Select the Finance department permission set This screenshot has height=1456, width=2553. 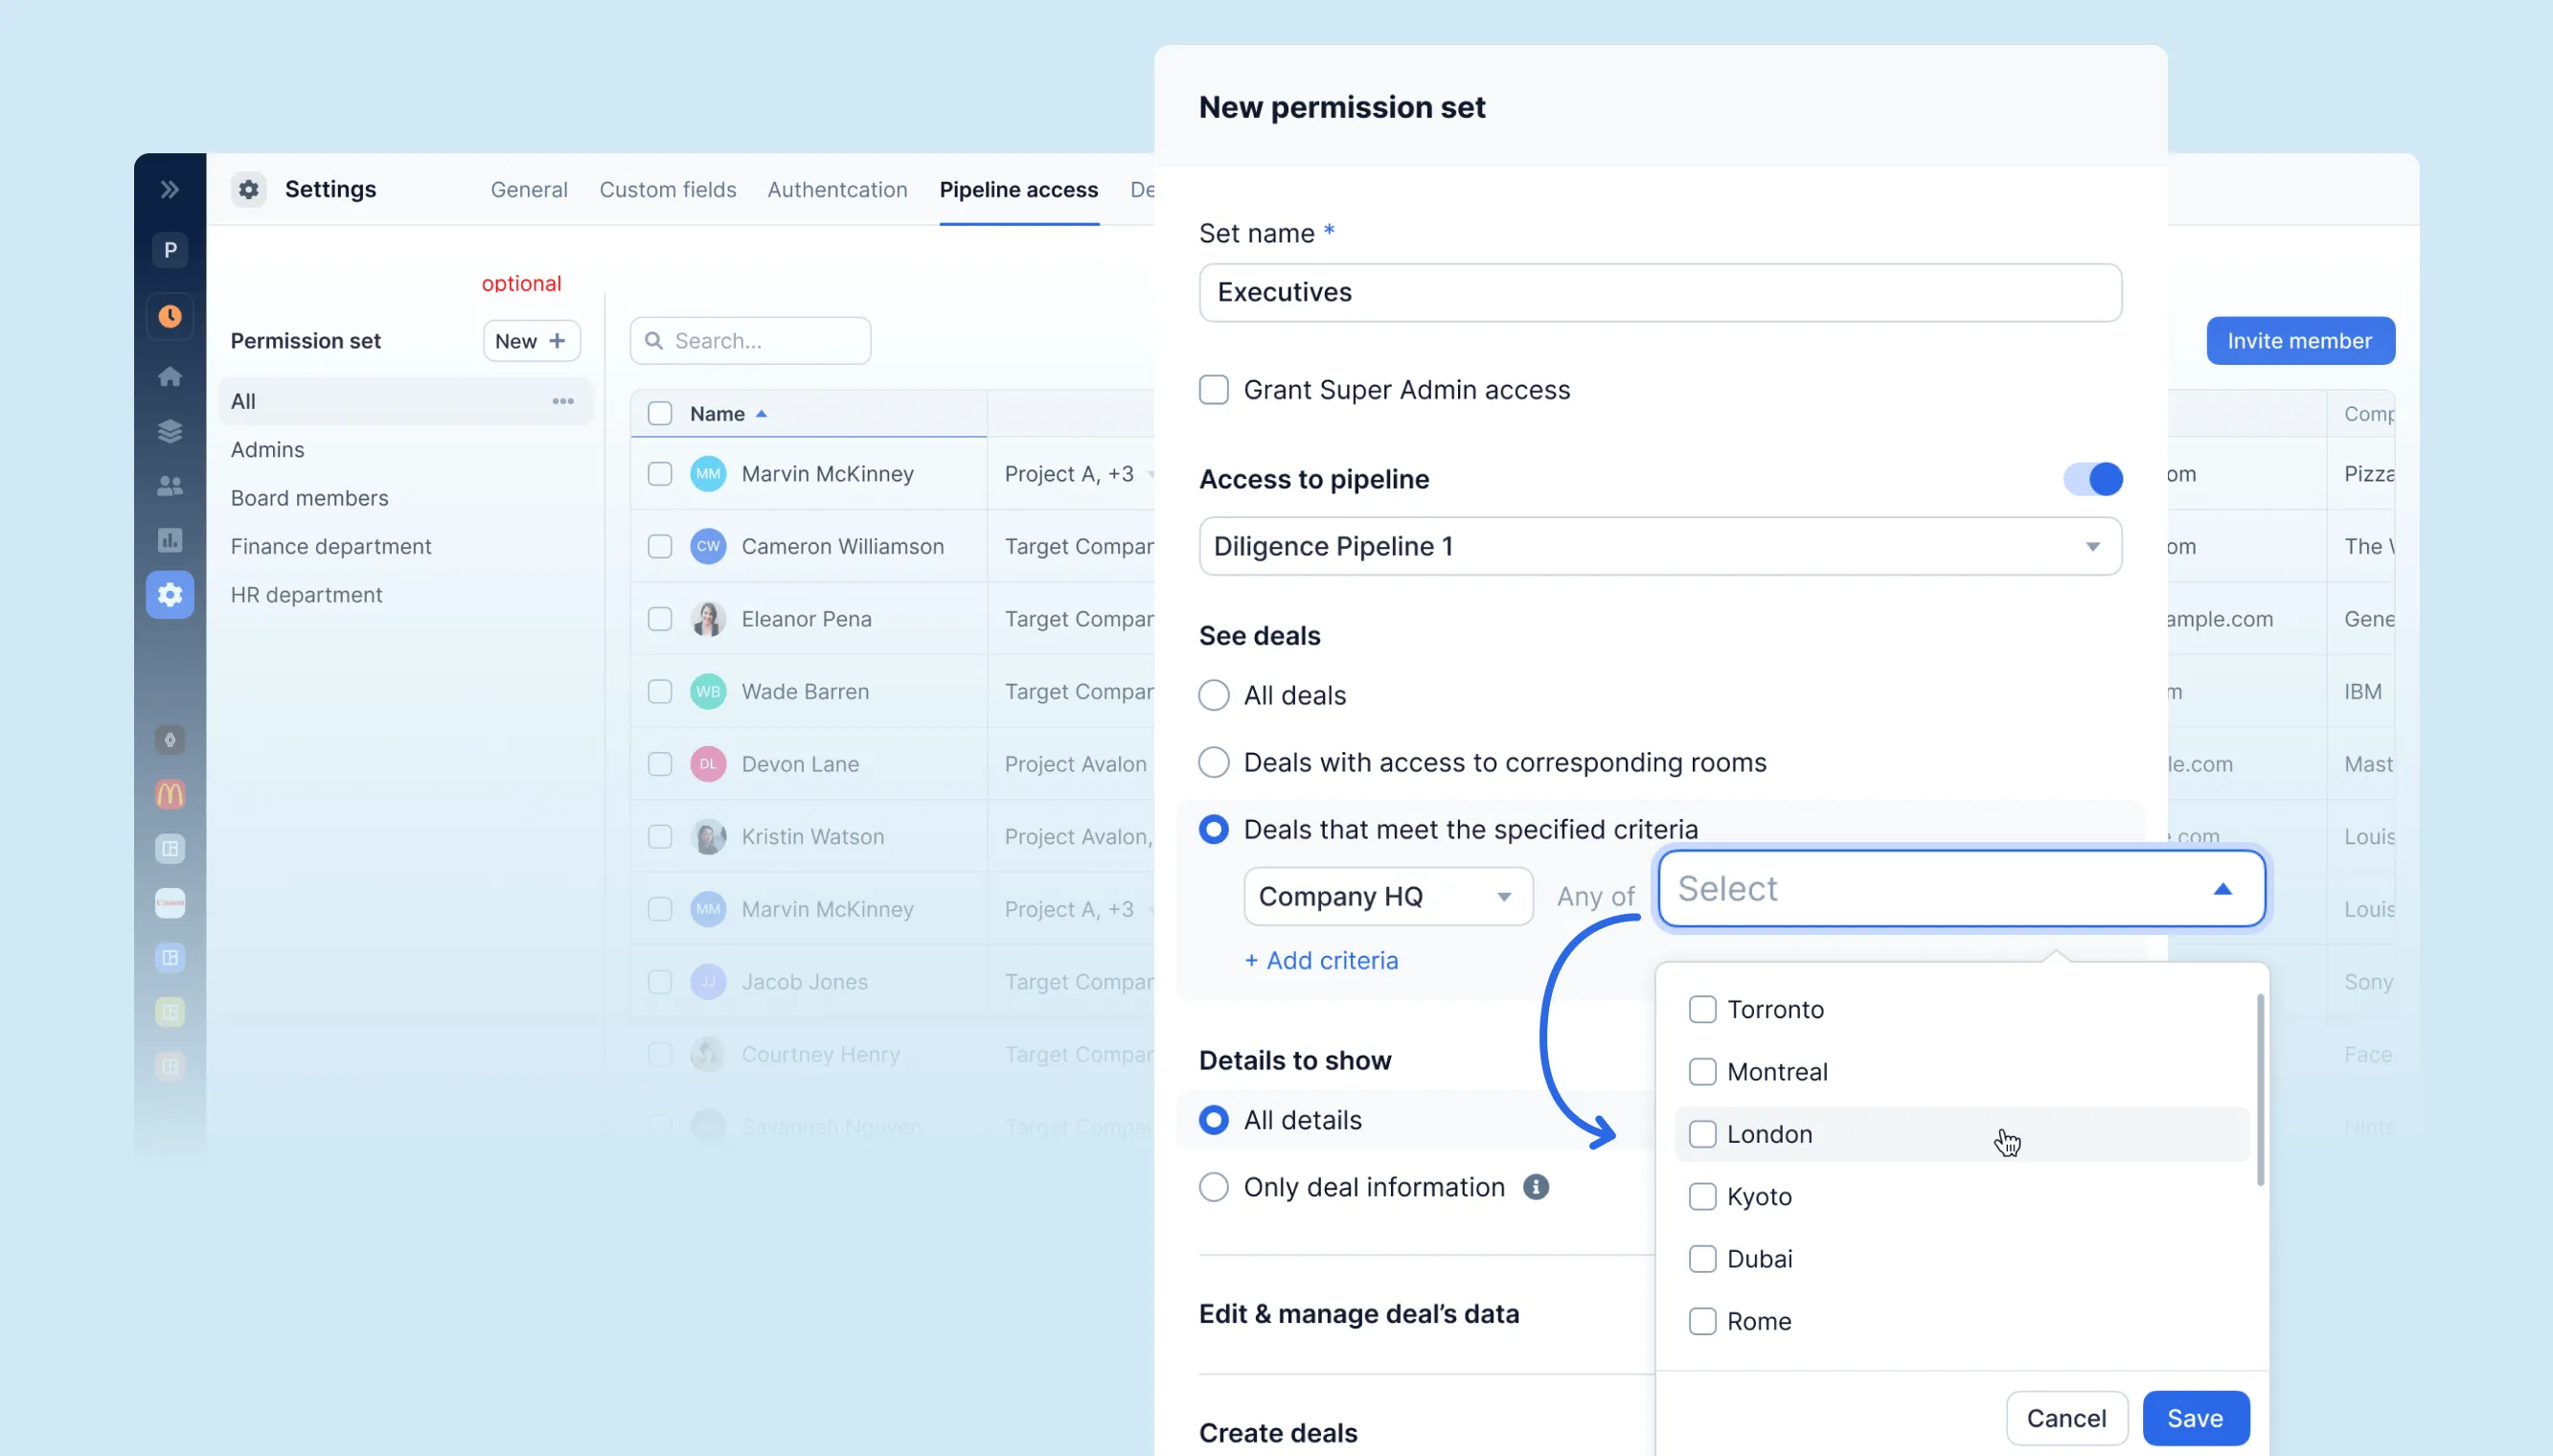(331, 546)
